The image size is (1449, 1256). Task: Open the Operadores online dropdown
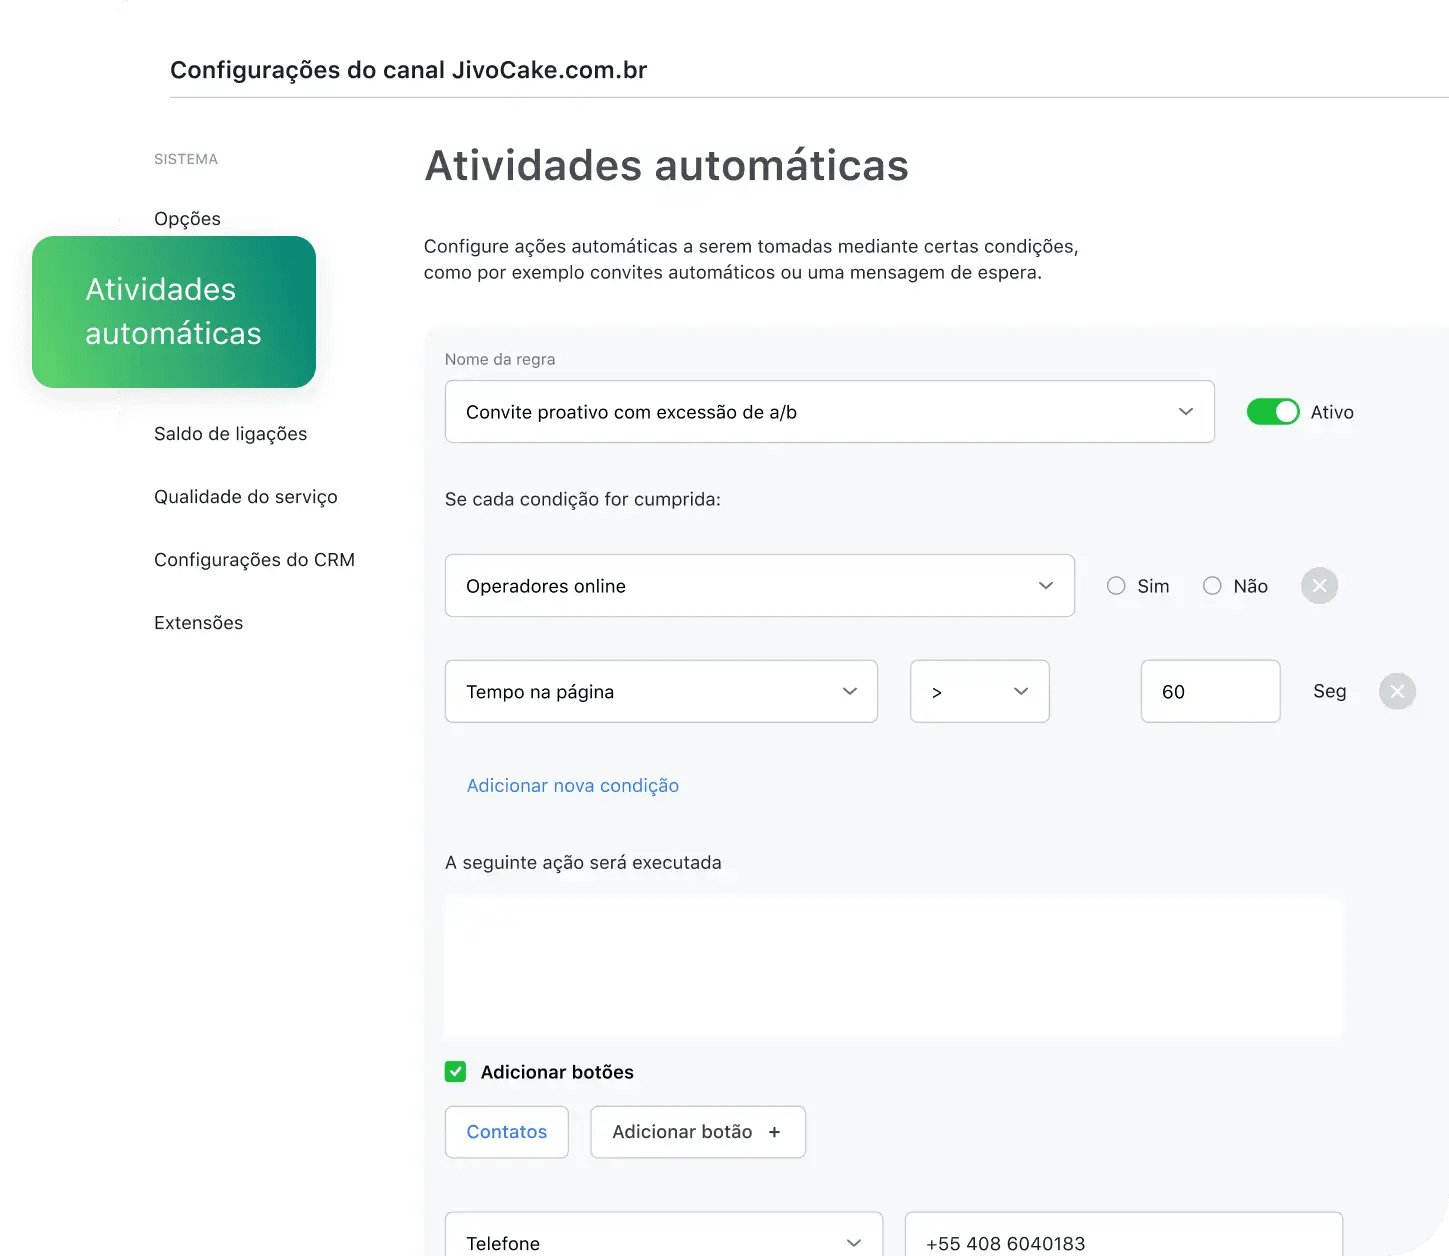760,586
